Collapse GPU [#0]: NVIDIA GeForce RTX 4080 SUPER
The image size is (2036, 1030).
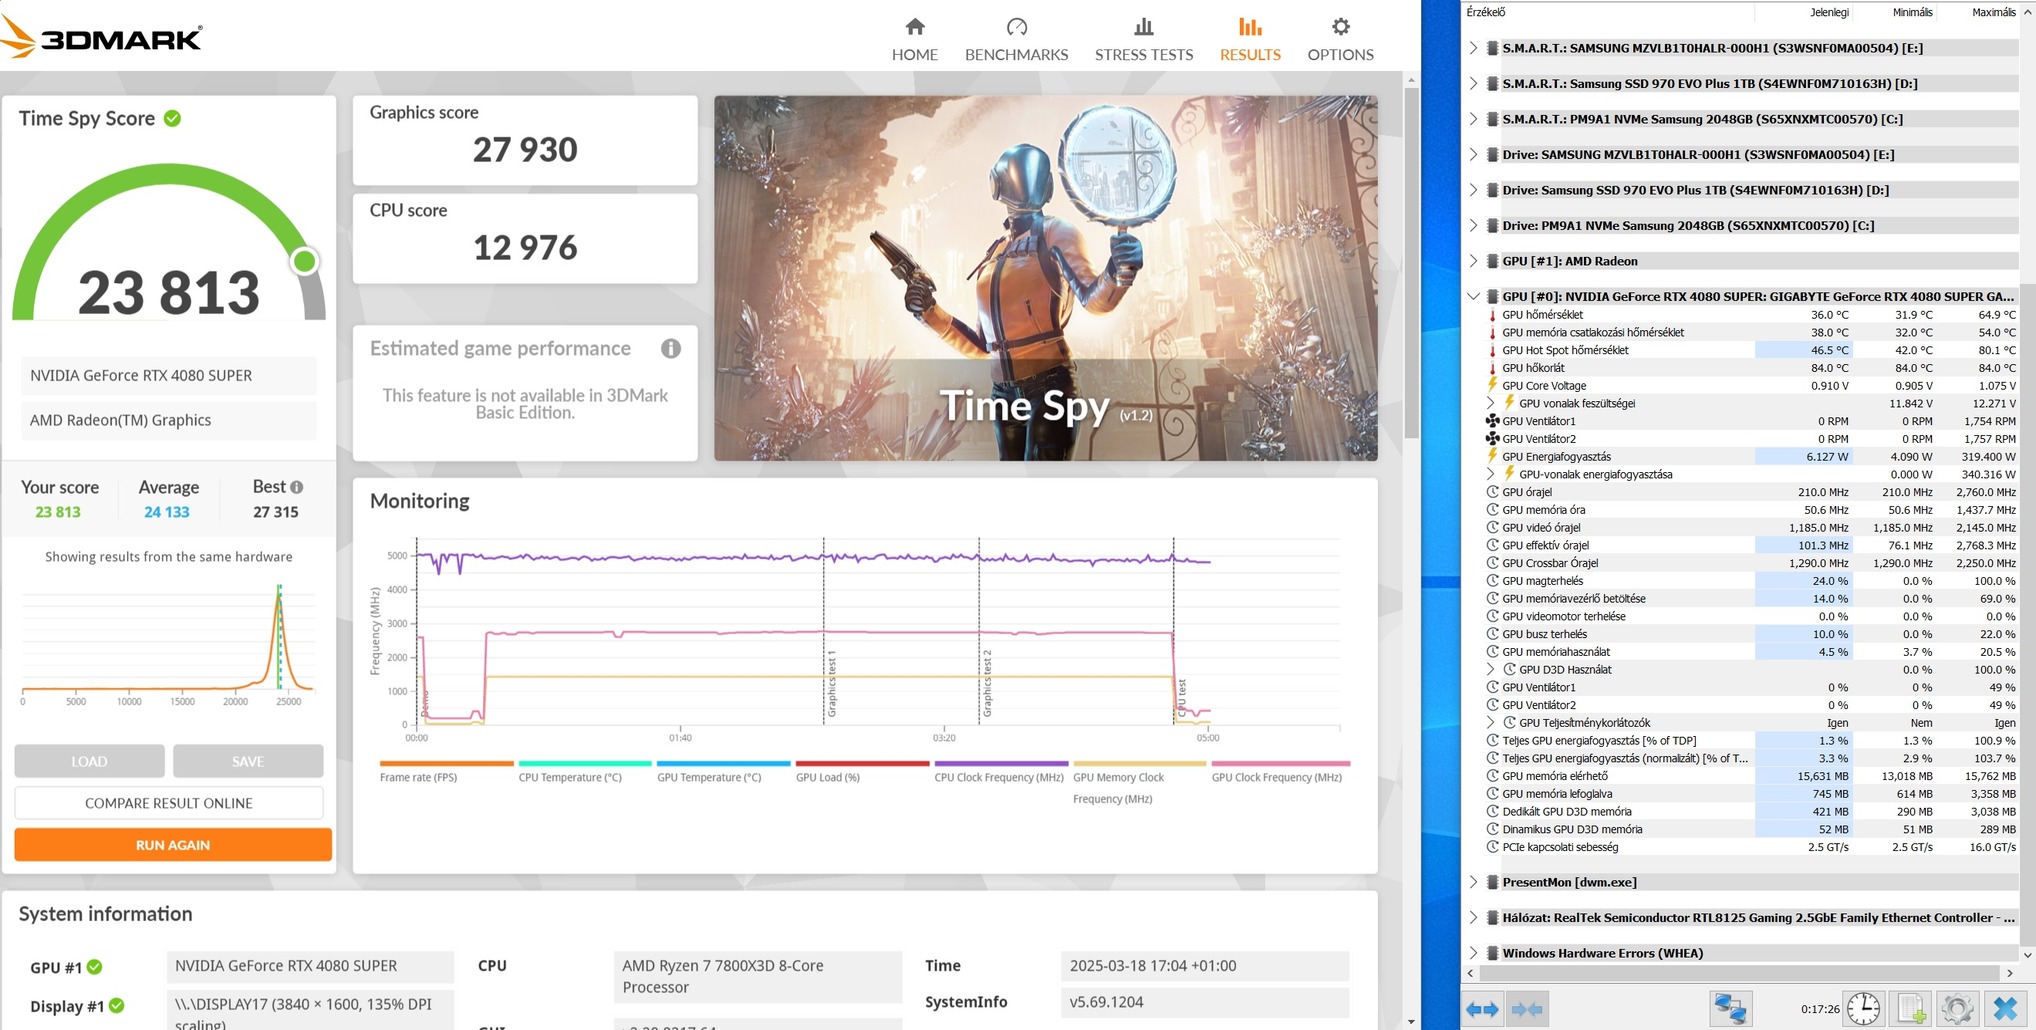[x=1472, y=297]
